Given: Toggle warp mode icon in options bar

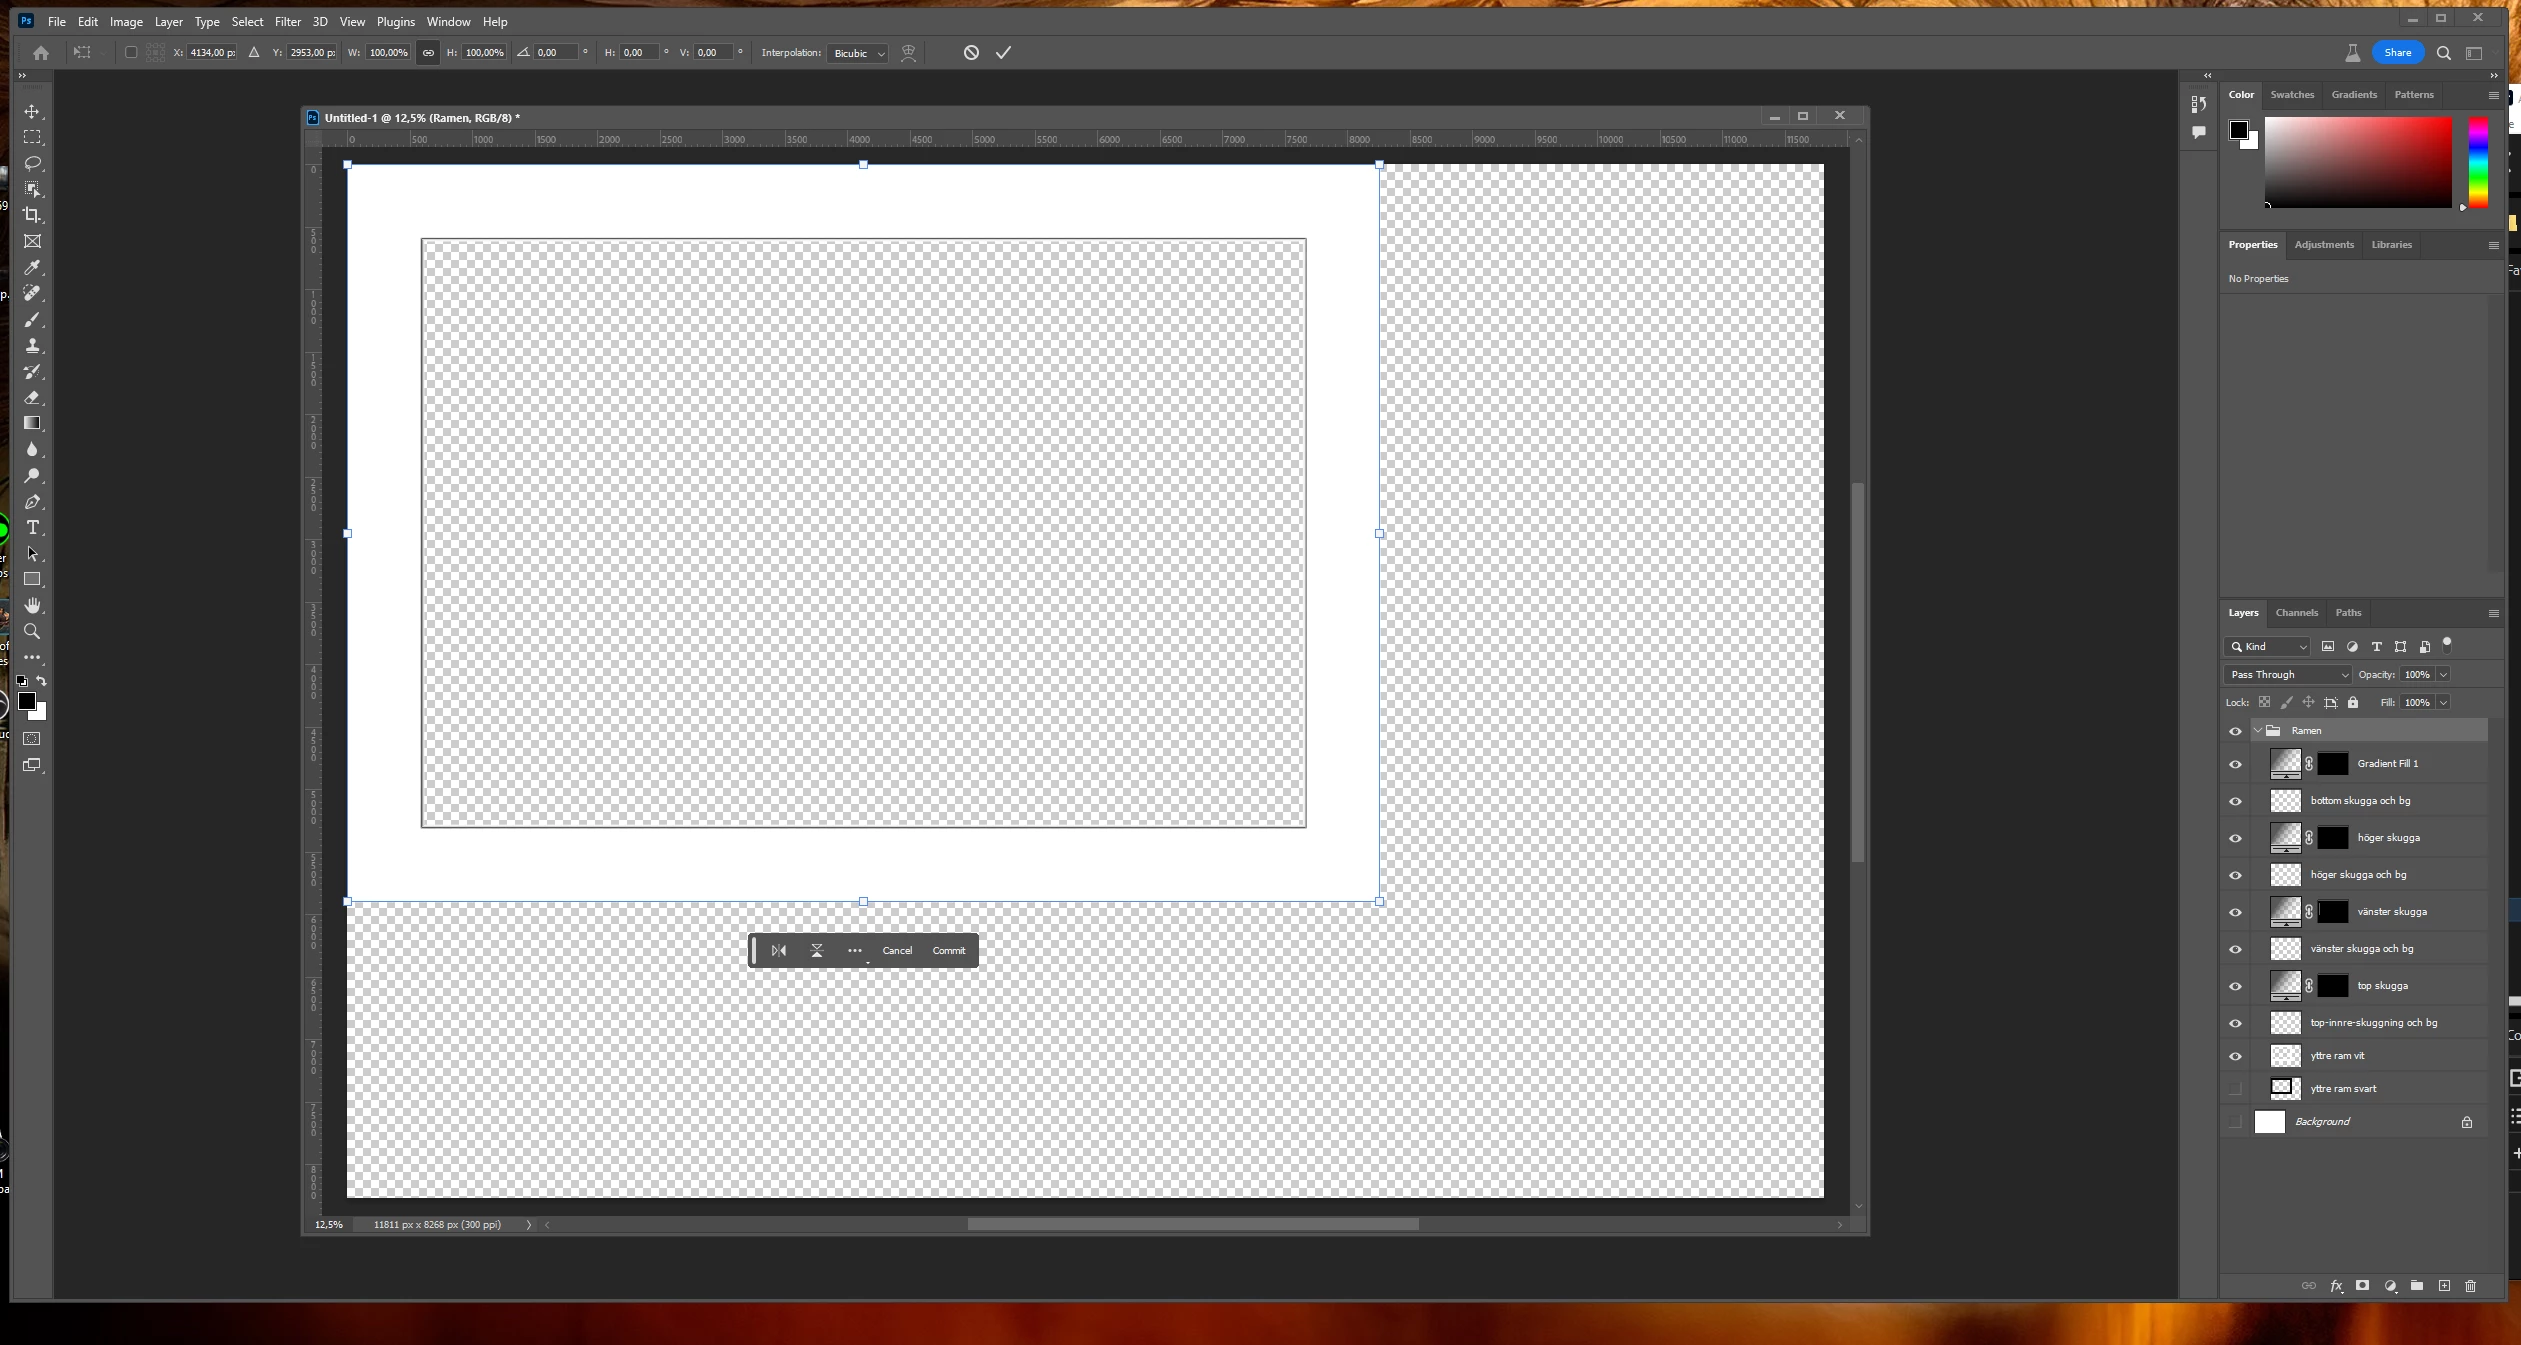Looking at the screenshot, I should click(x=908, y=53).
